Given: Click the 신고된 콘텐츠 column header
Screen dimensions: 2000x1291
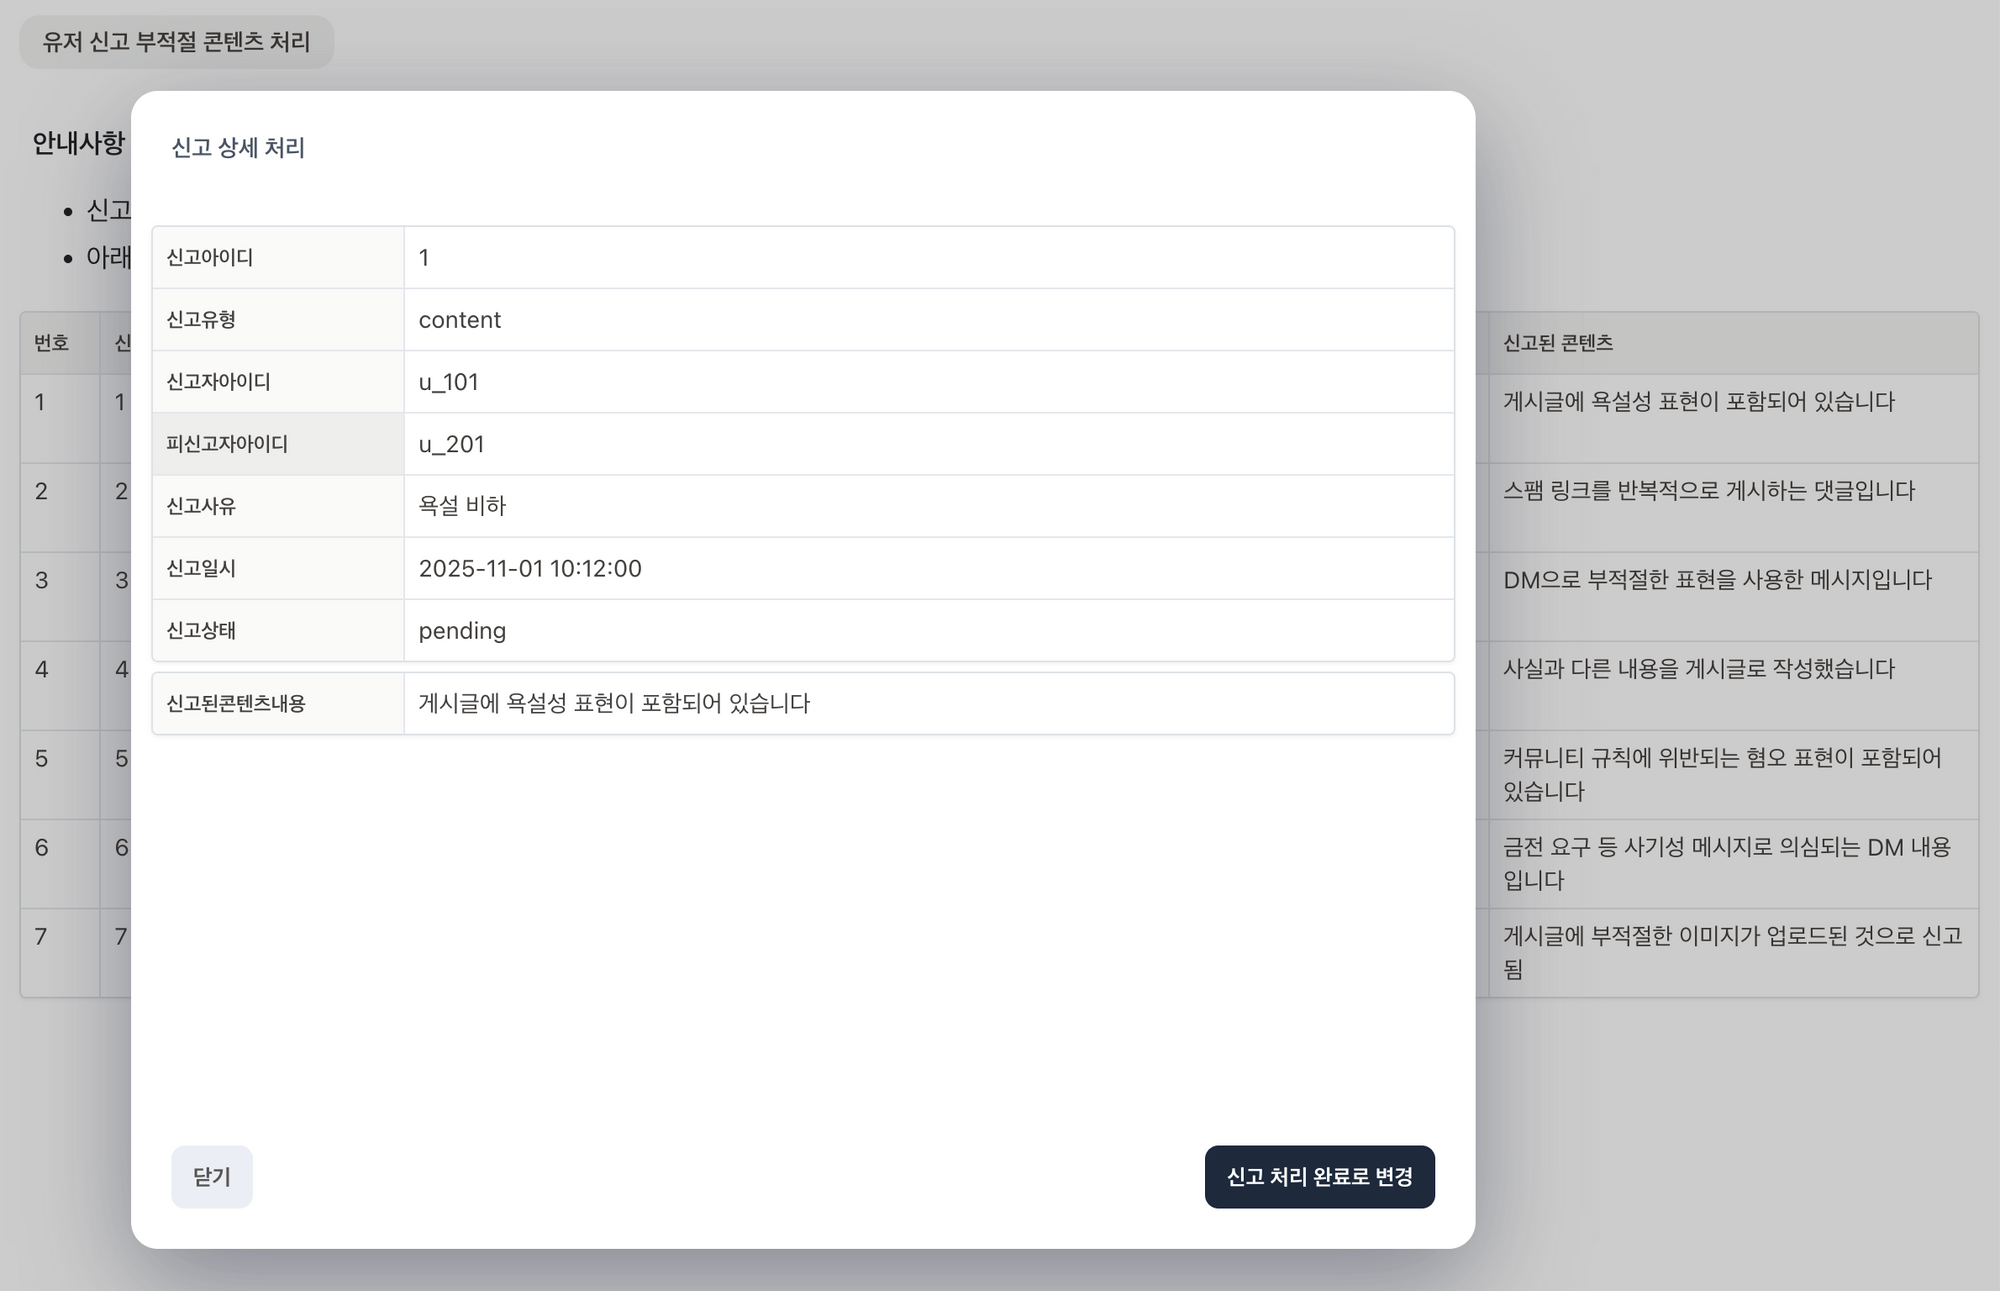Looking at the screenshot, I should click(1557, 343).
